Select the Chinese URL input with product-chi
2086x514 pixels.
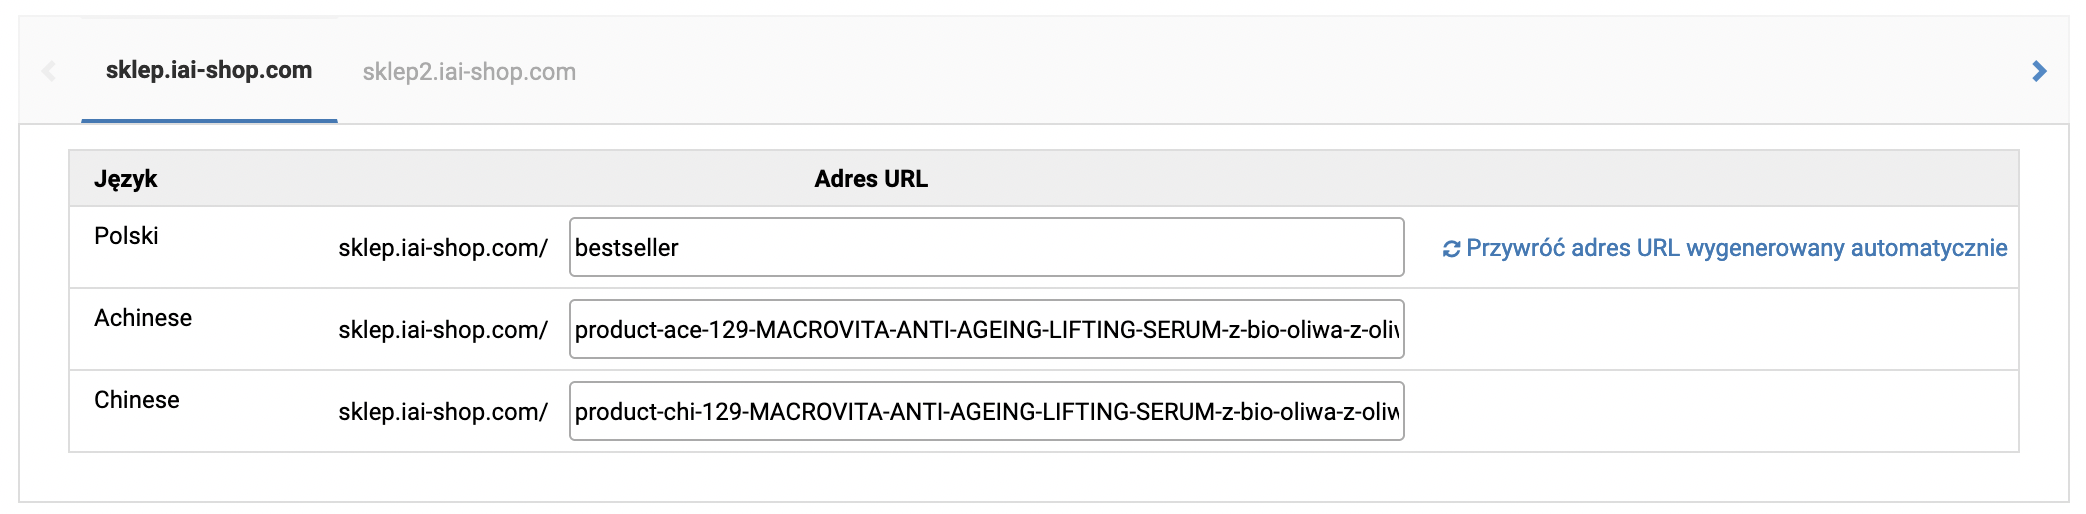[x=987, y=411]
